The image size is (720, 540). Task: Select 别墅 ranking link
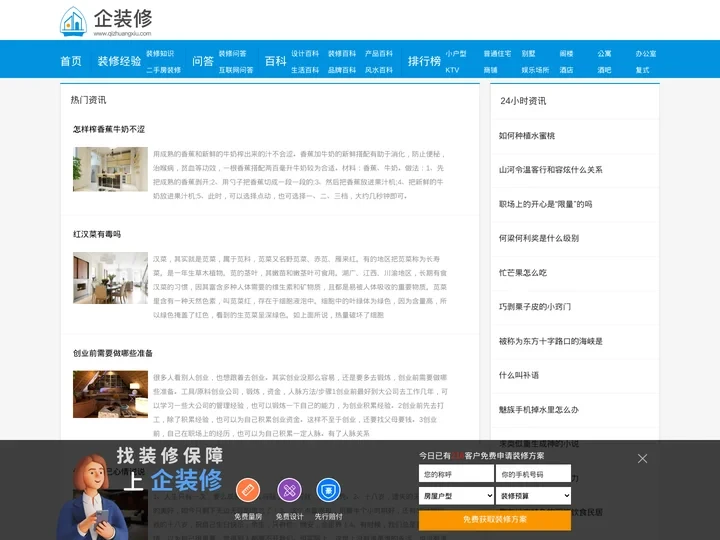pyautogui.click(x=529, y=53)
